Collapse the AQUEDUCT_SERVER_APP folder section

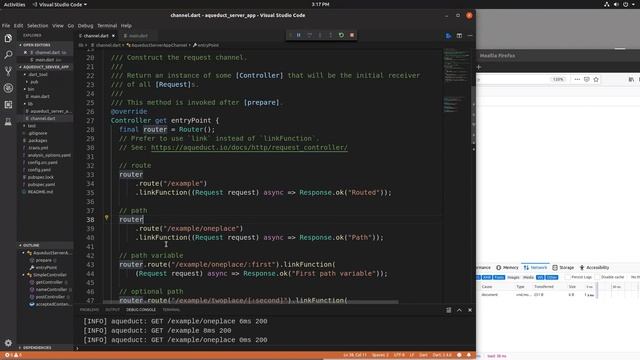coord(45,67)
